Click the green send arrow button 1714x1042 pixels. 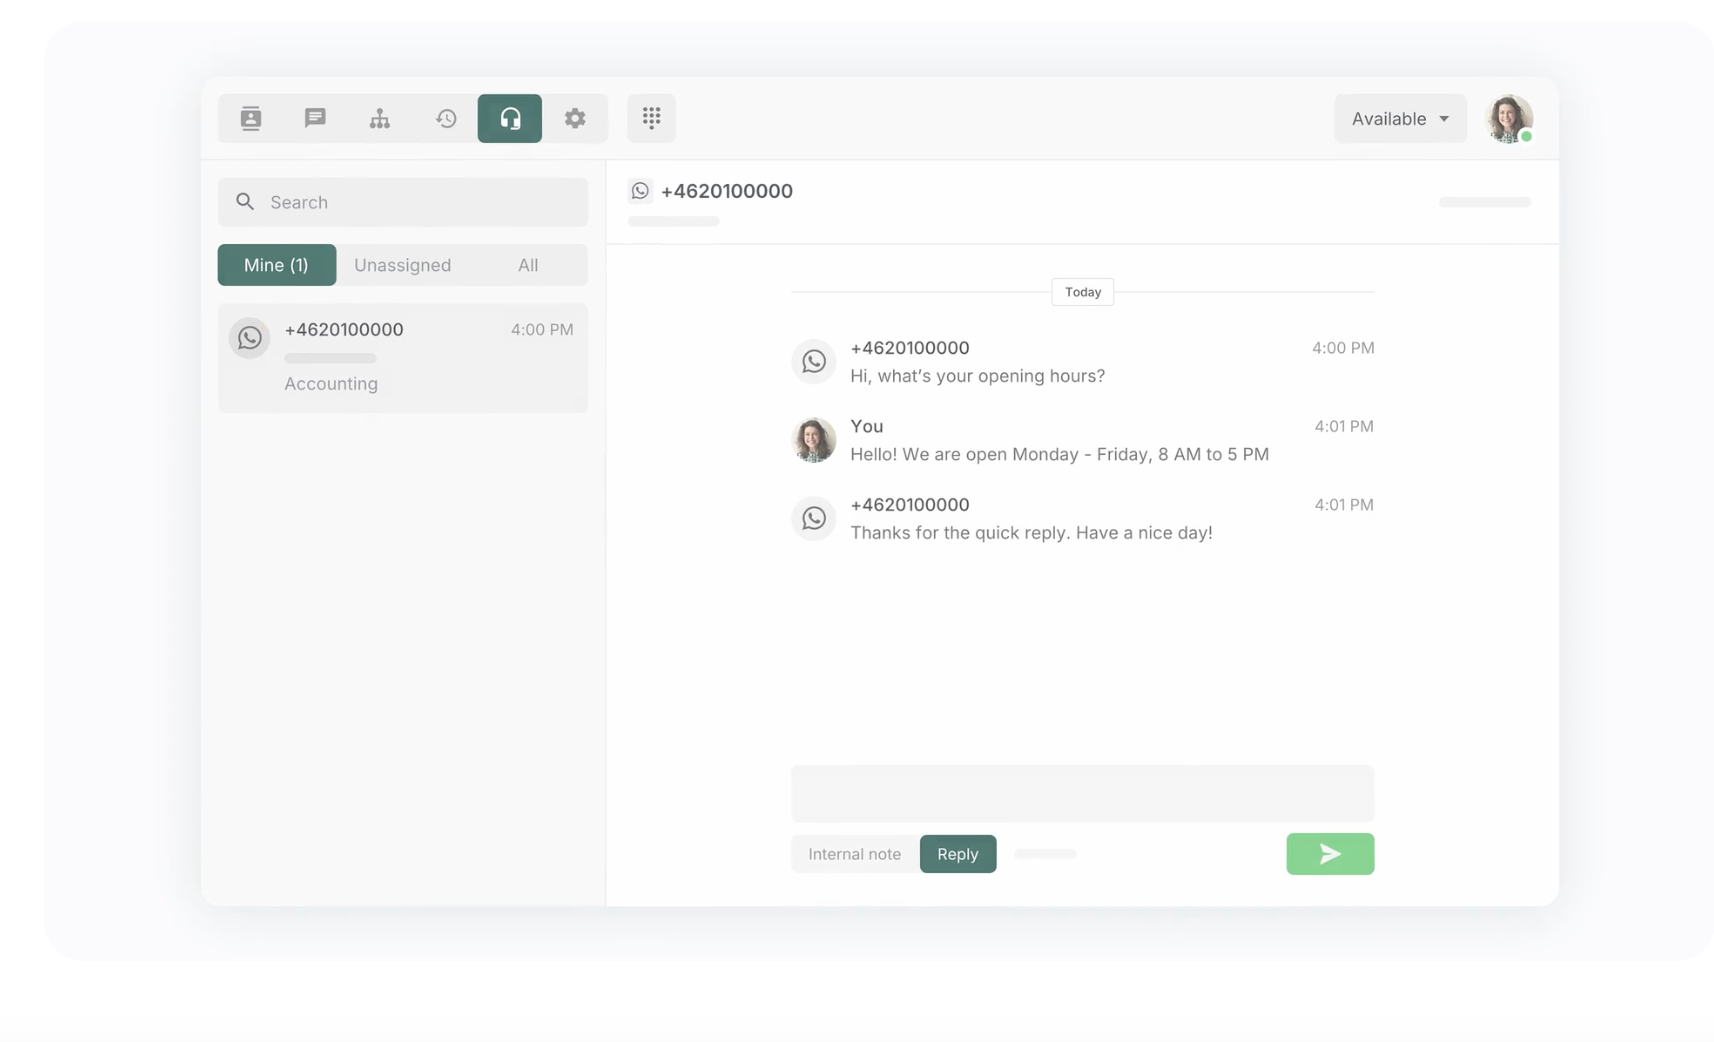click(x=1329, y=854)
